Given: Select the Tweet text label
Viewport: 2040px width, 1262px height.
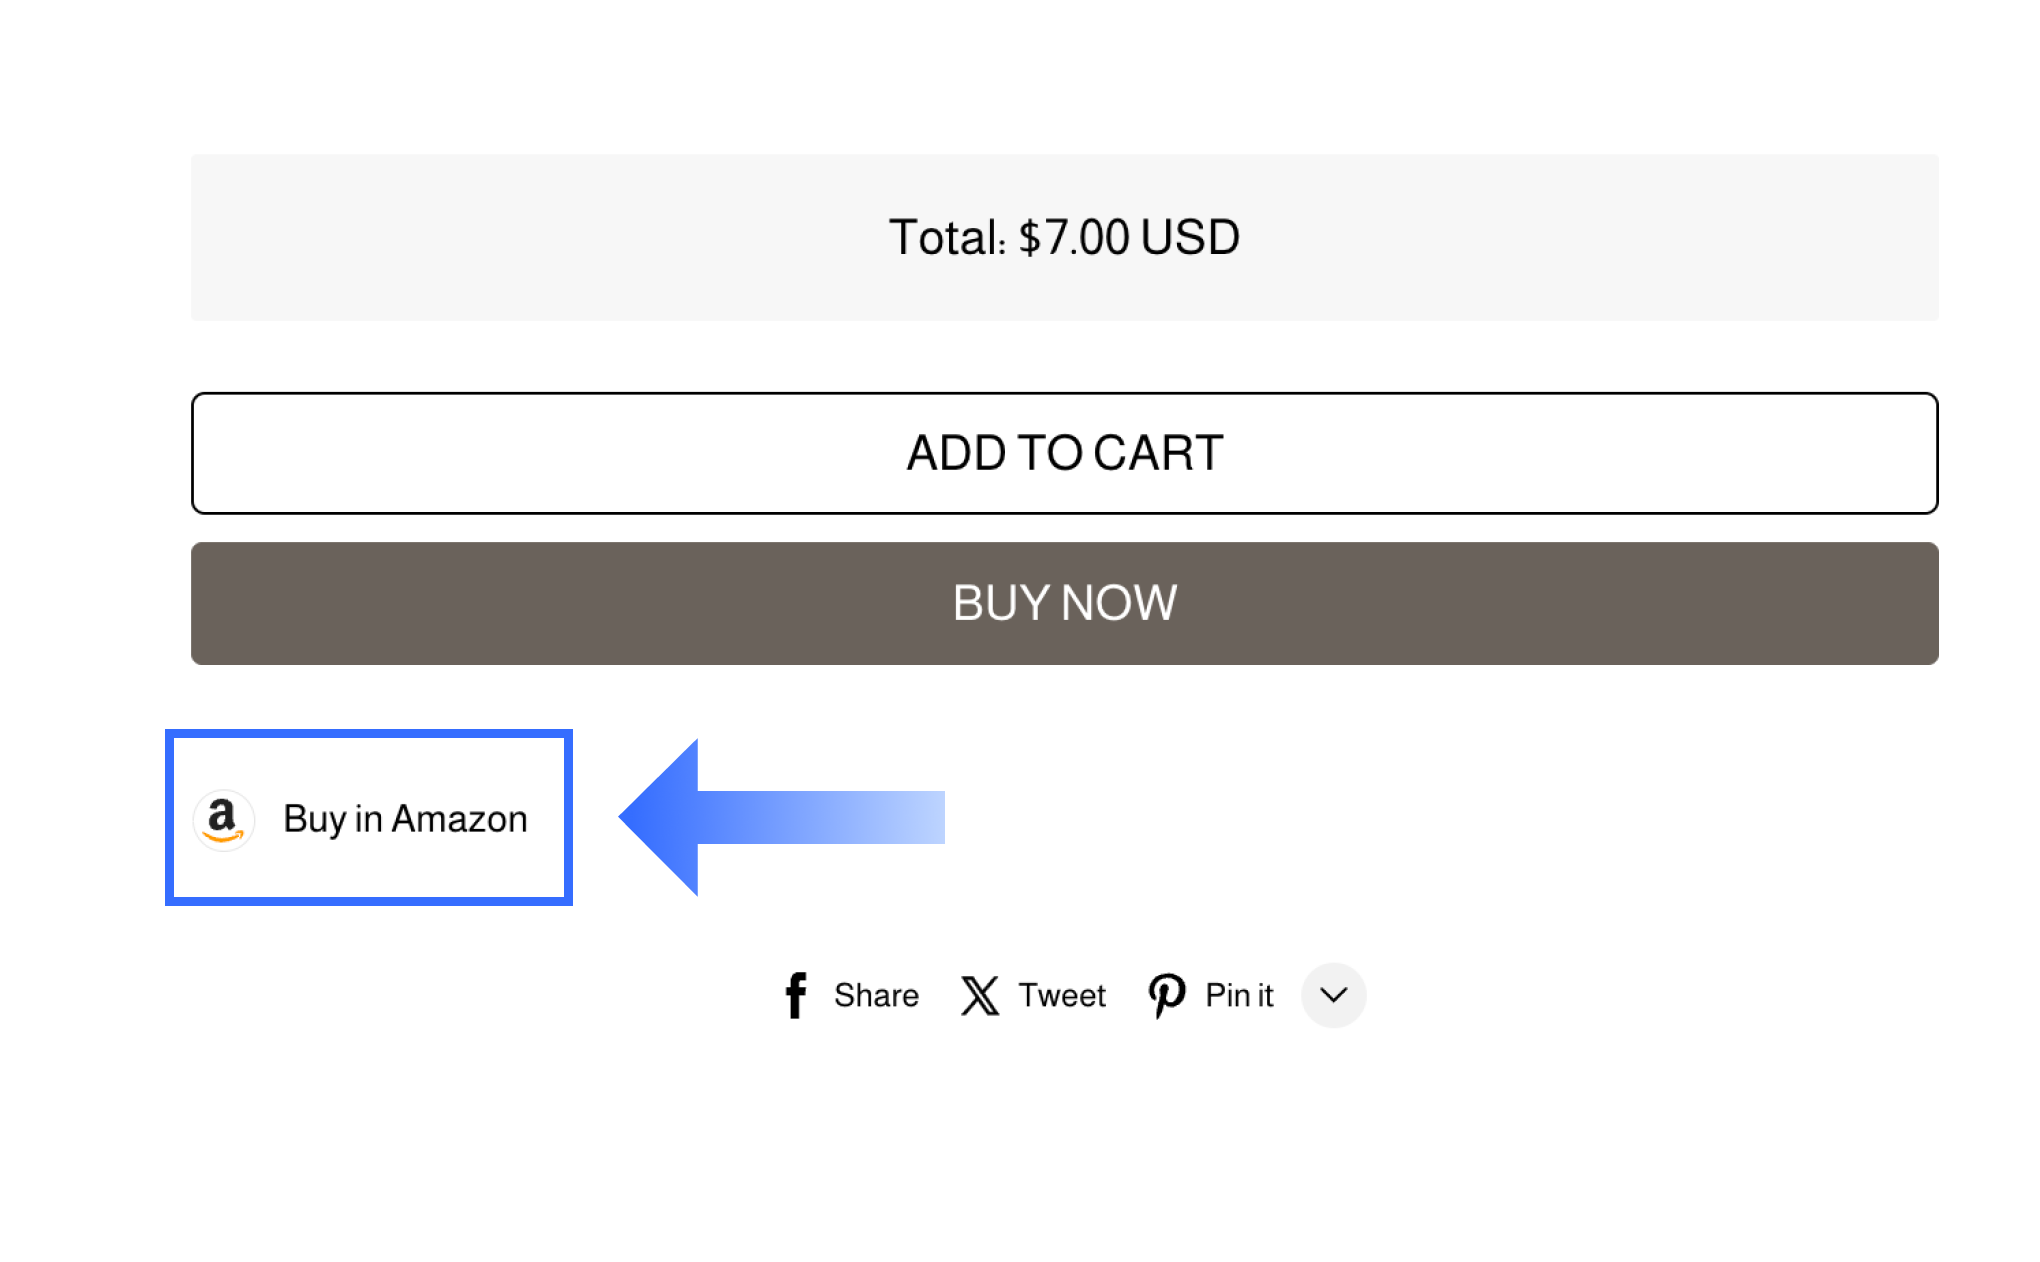Looking at the screenshot, I should point(1062,995).
